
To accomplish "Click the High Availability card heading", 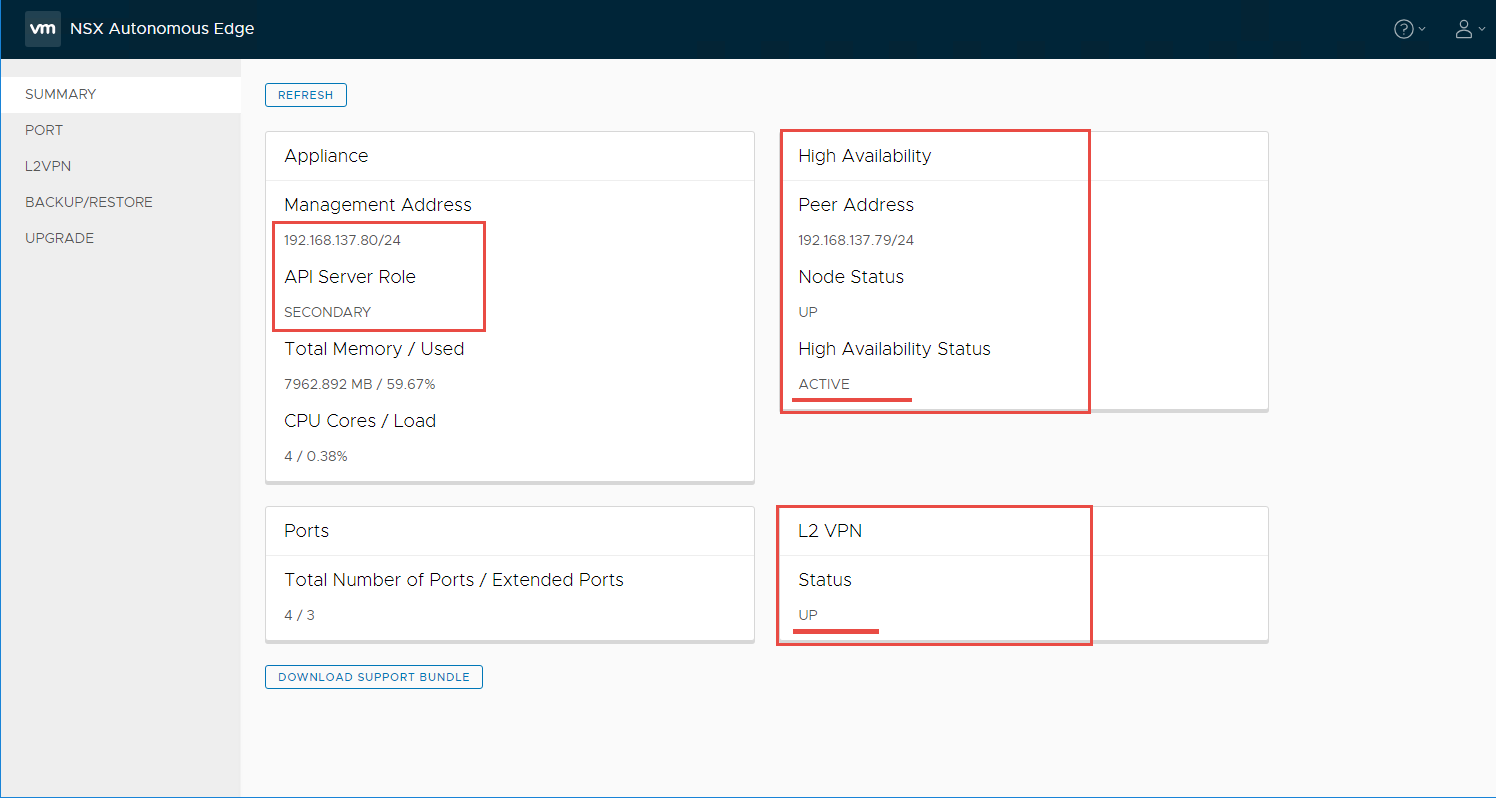I will pos(864,156).
